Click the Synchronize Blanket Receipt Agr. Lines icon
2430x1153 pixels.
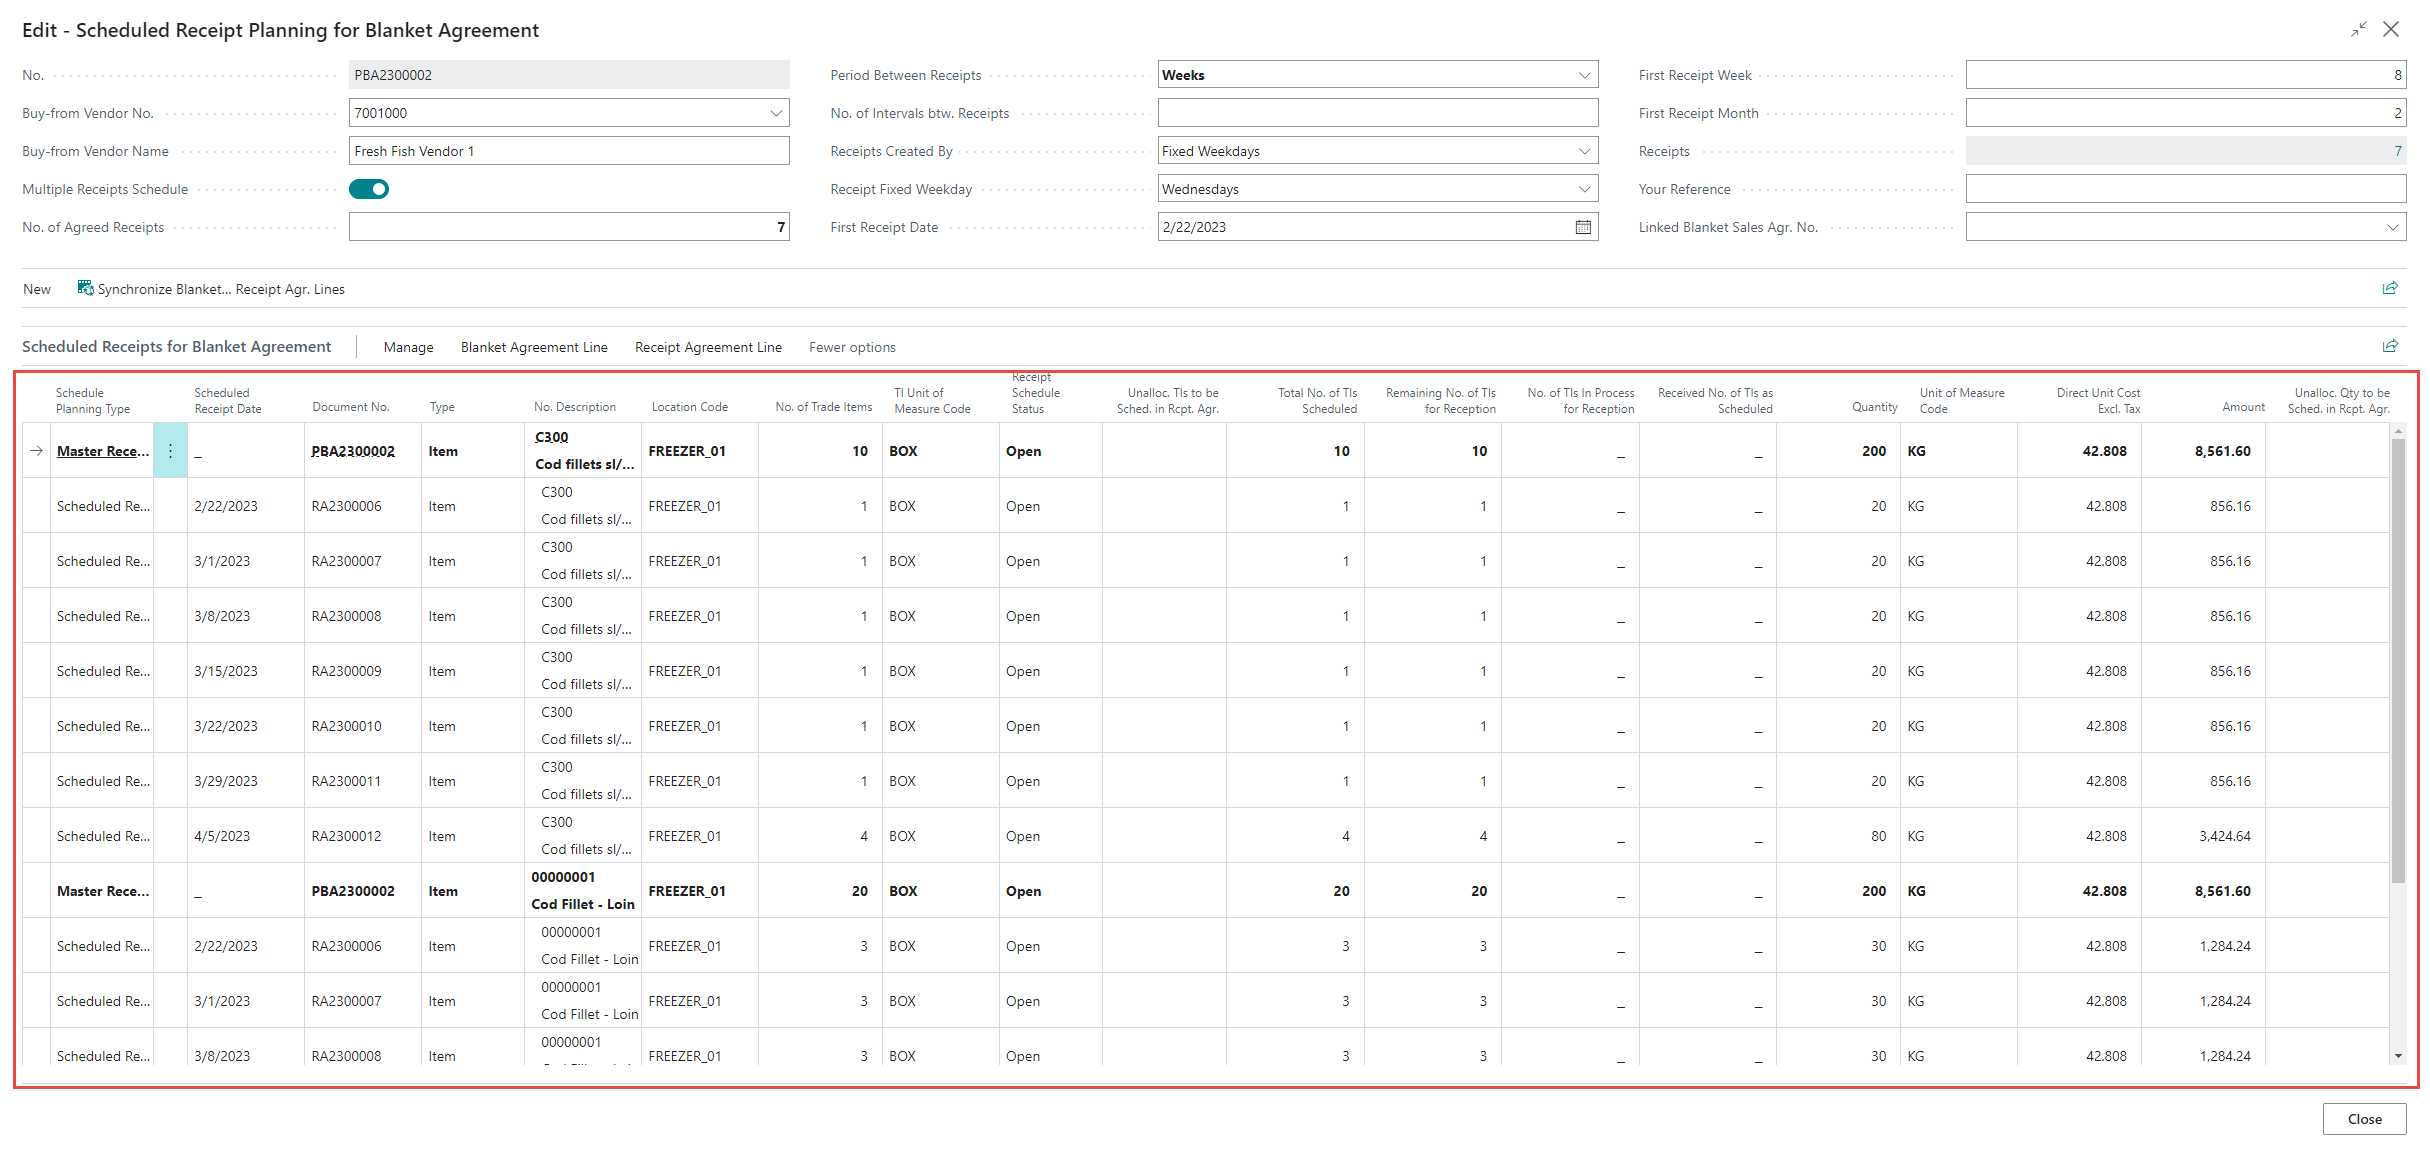pos(85,288)
